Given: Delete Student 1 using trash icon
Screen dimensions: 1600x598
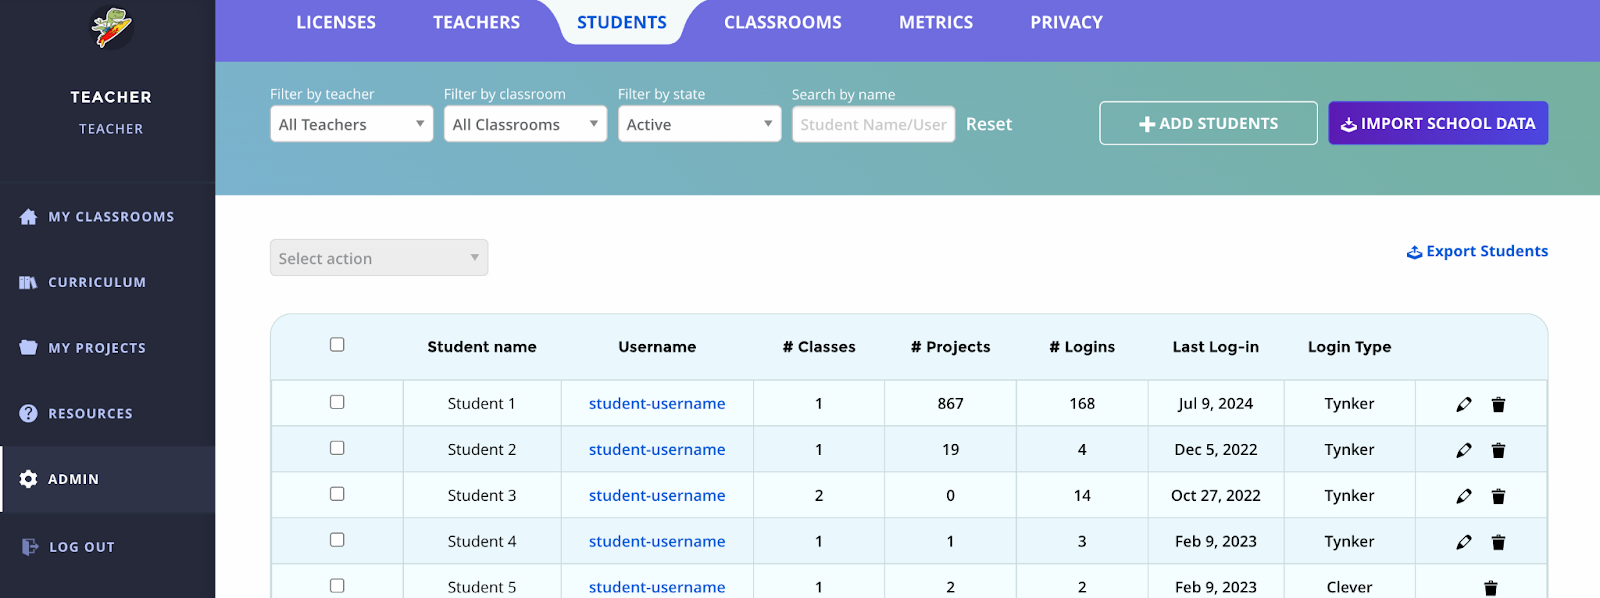Looking at the screenshot, I should click(1498, 404).
